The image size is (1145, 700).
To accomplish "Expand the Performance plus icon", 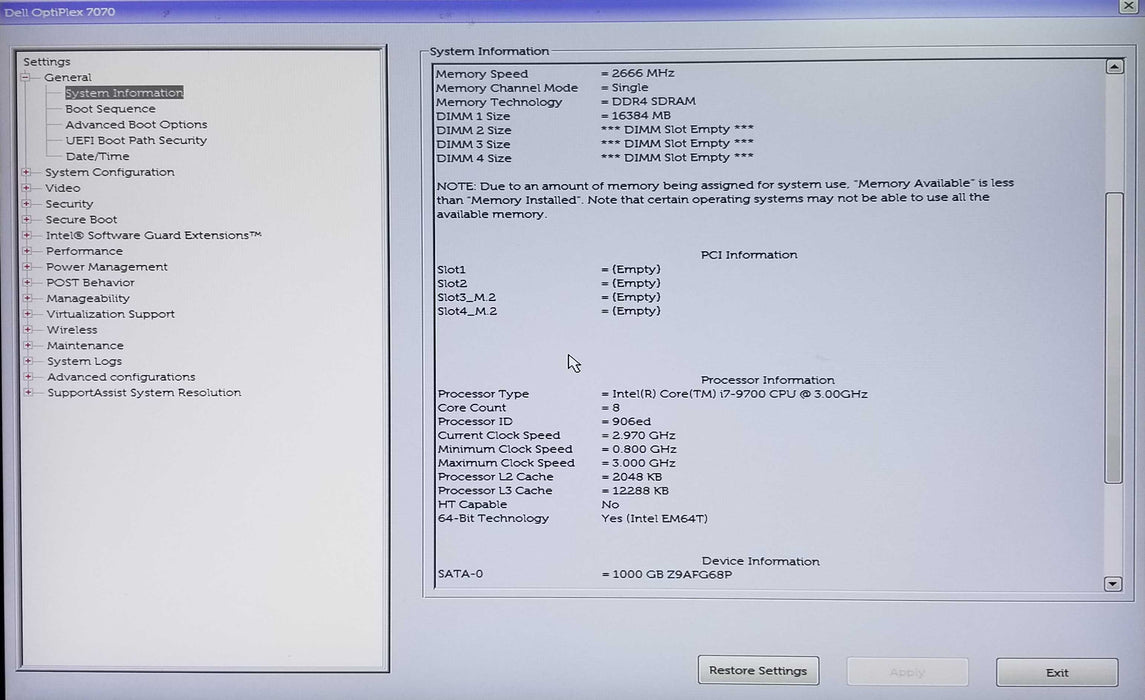I will pyautogui.click(x=27, y=250).
